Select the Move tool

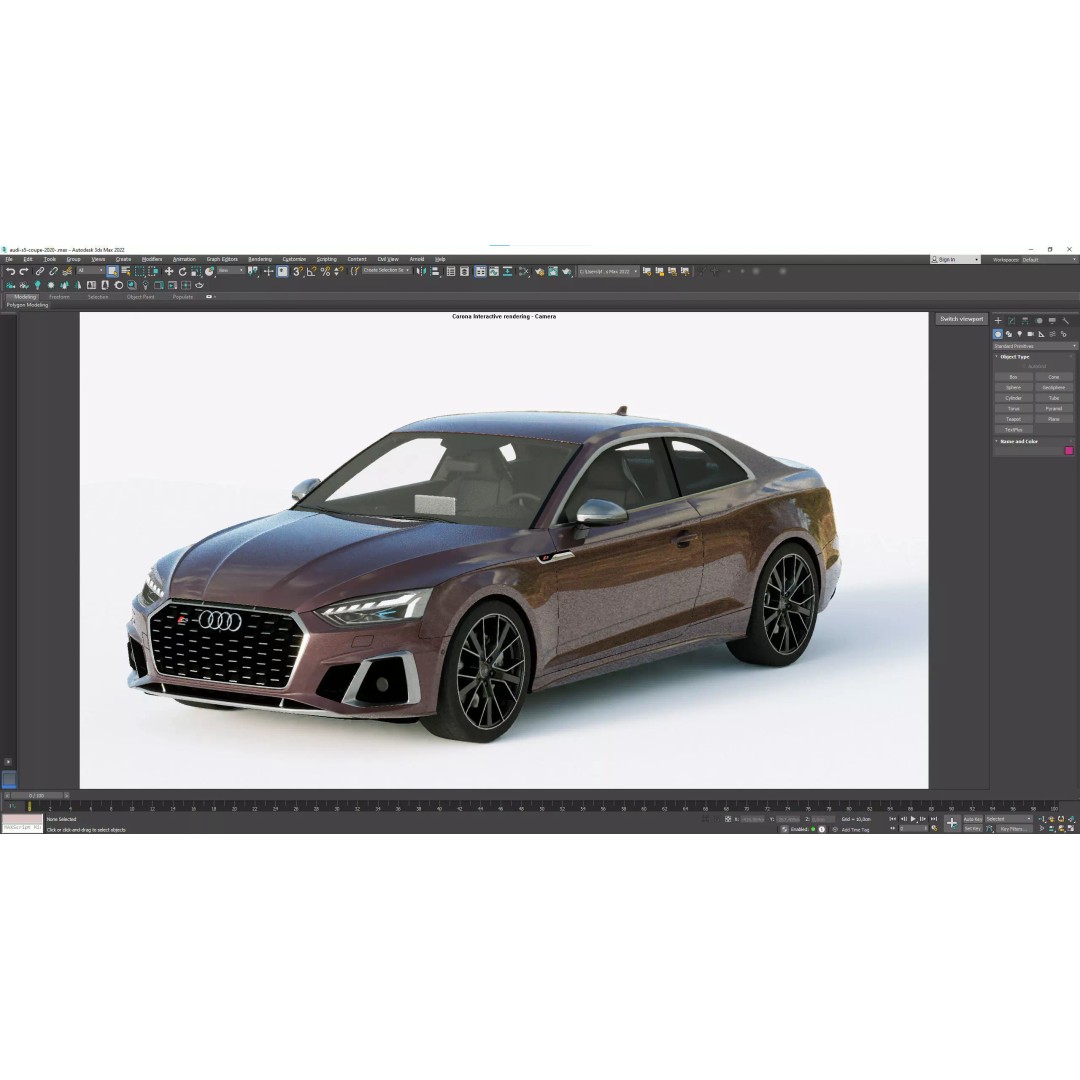tap(169, 271)
